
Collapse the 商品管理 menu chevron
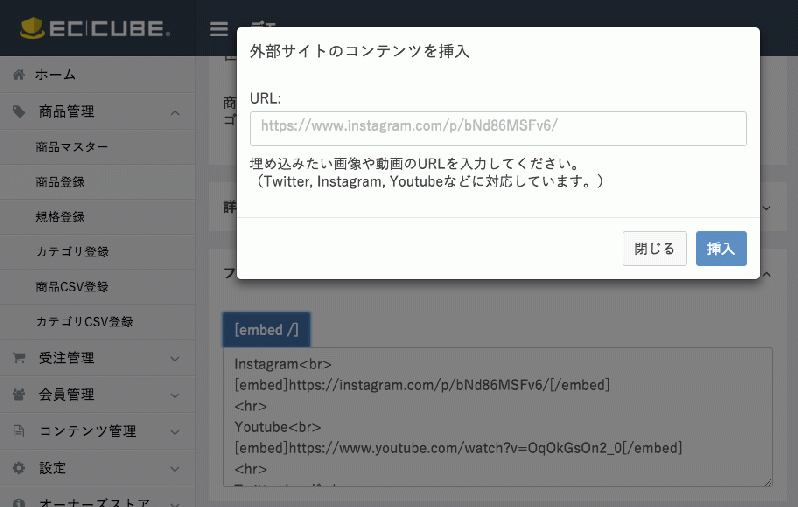[175, 112]
